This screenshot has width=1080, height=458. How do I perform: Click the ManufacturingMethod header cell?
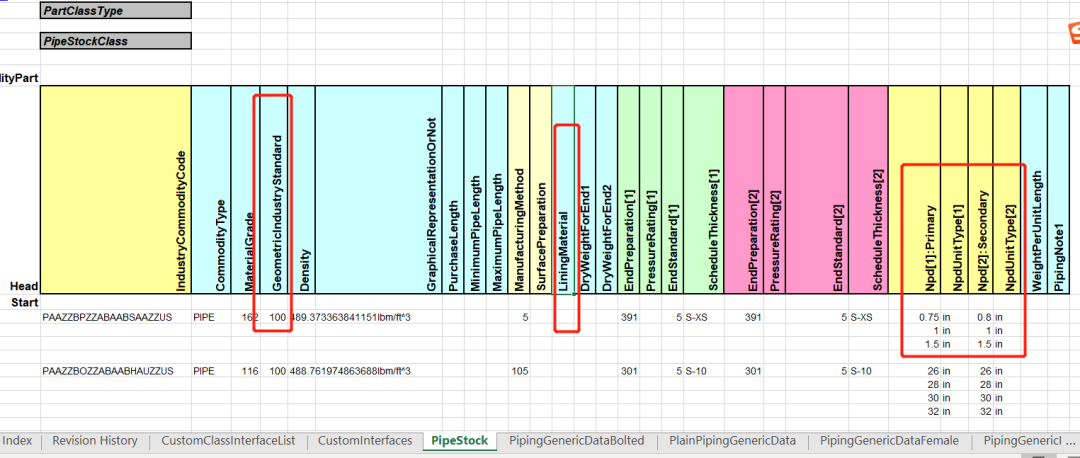coord(518,190)
